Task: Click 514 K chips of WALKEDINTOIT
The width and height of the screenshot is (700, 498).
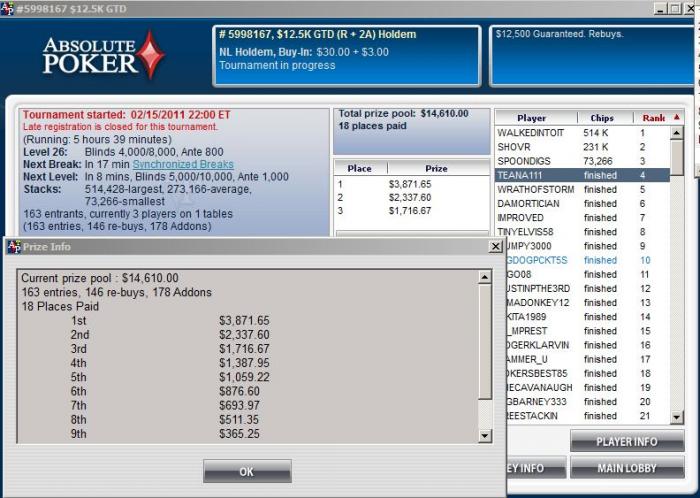Action: (596, 133)
